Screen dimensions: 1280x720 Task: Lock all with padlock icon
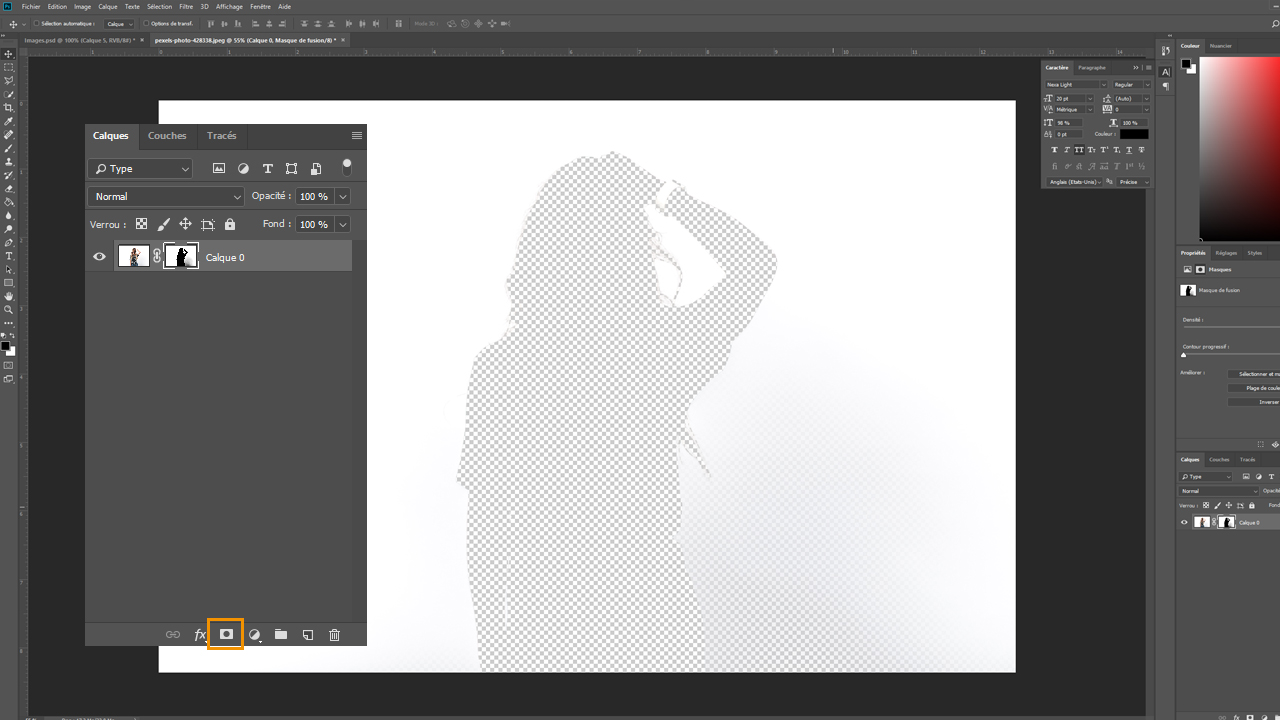tap(230, 225)
